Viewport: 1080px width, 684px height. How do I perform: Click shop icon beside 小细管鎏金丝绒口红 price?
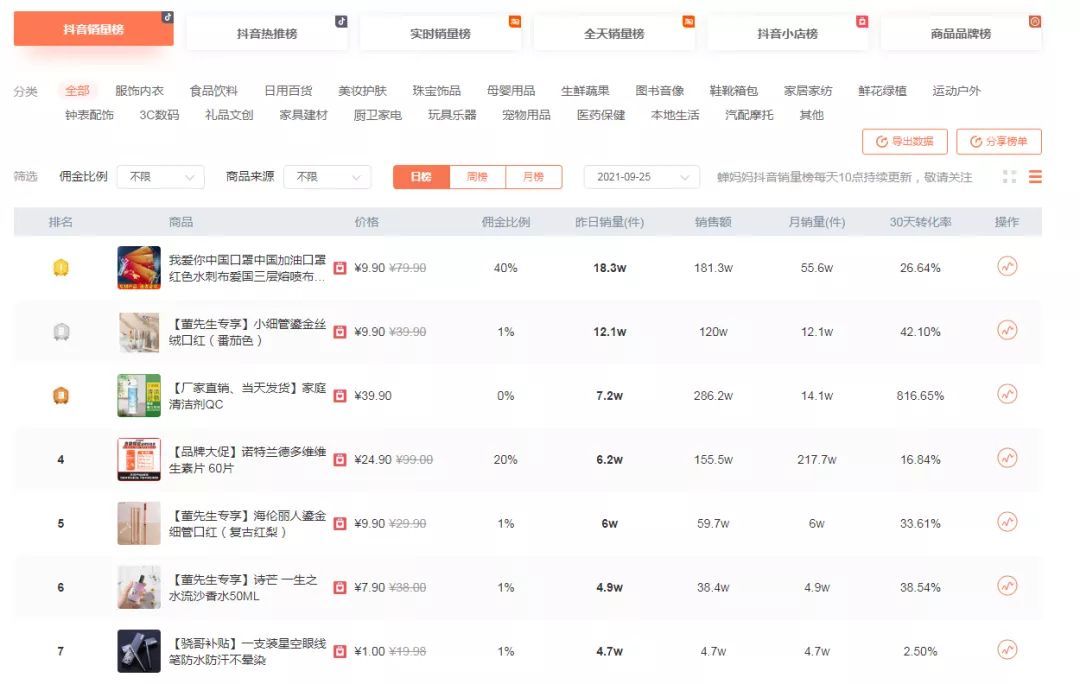(x=340, y=332)
